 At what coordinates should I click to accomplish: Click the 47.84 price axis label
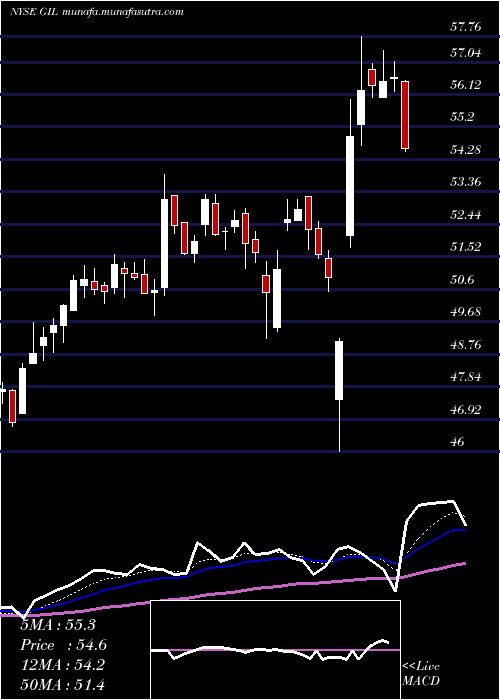click(x=466, y=376)
